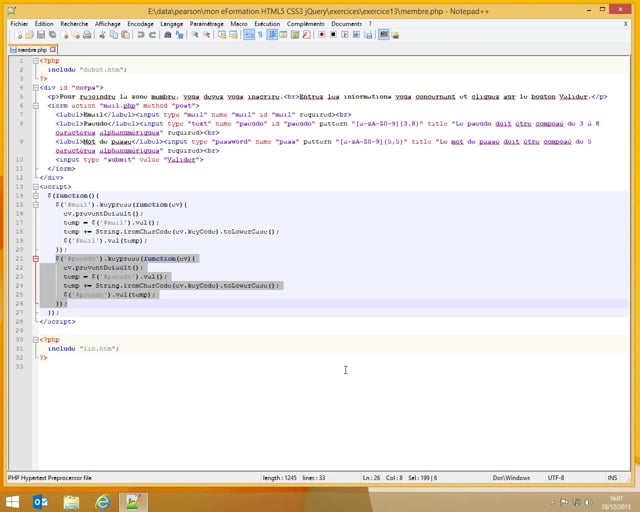The image size is (640, 512).
Task: Collapse the php block at line 30
Action: pos(36,339)
